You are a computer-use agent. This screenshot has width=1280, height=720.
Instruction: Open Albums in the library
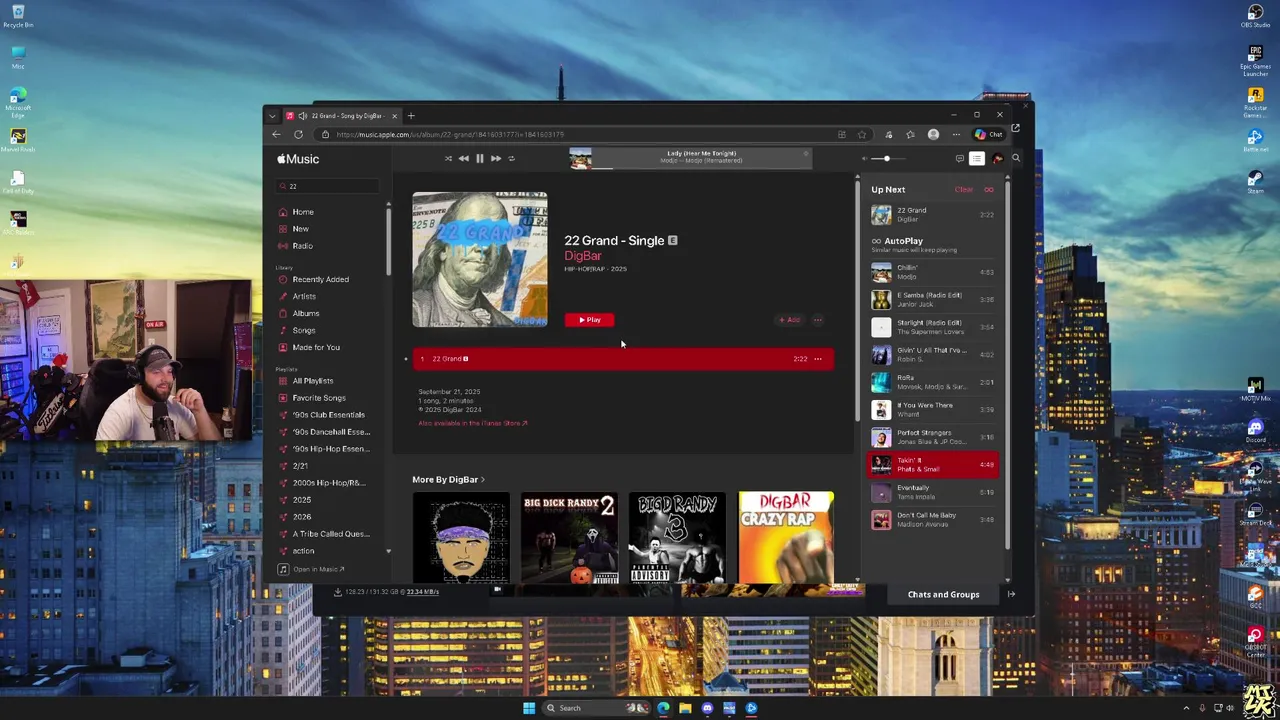305,313
